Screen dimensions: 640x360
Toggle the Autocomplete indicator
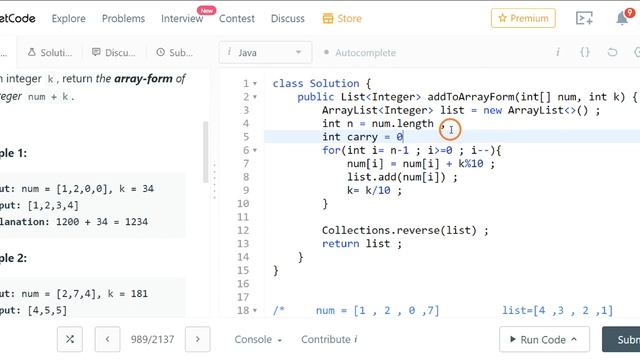tap(360, 53)
